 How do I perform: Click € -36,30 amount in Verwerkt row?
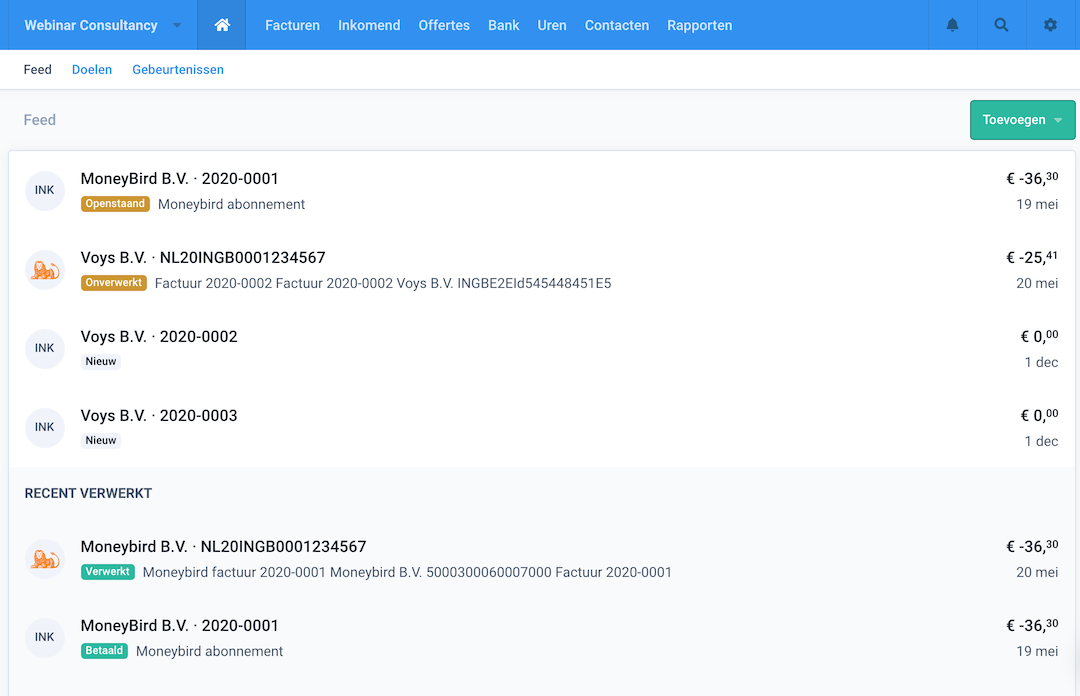pyautogui.click(x=1032, y=546)
